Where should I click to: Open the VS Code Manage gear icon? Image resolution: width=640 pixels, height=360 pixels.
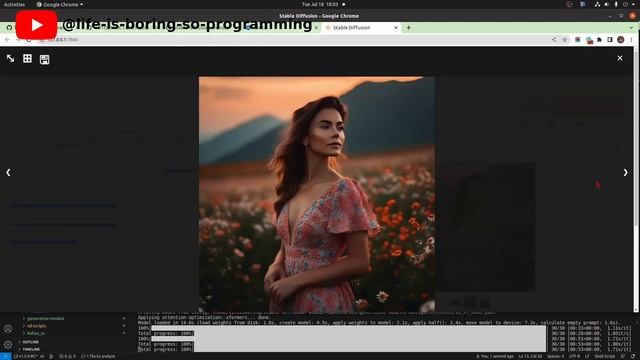coord(8,344)
